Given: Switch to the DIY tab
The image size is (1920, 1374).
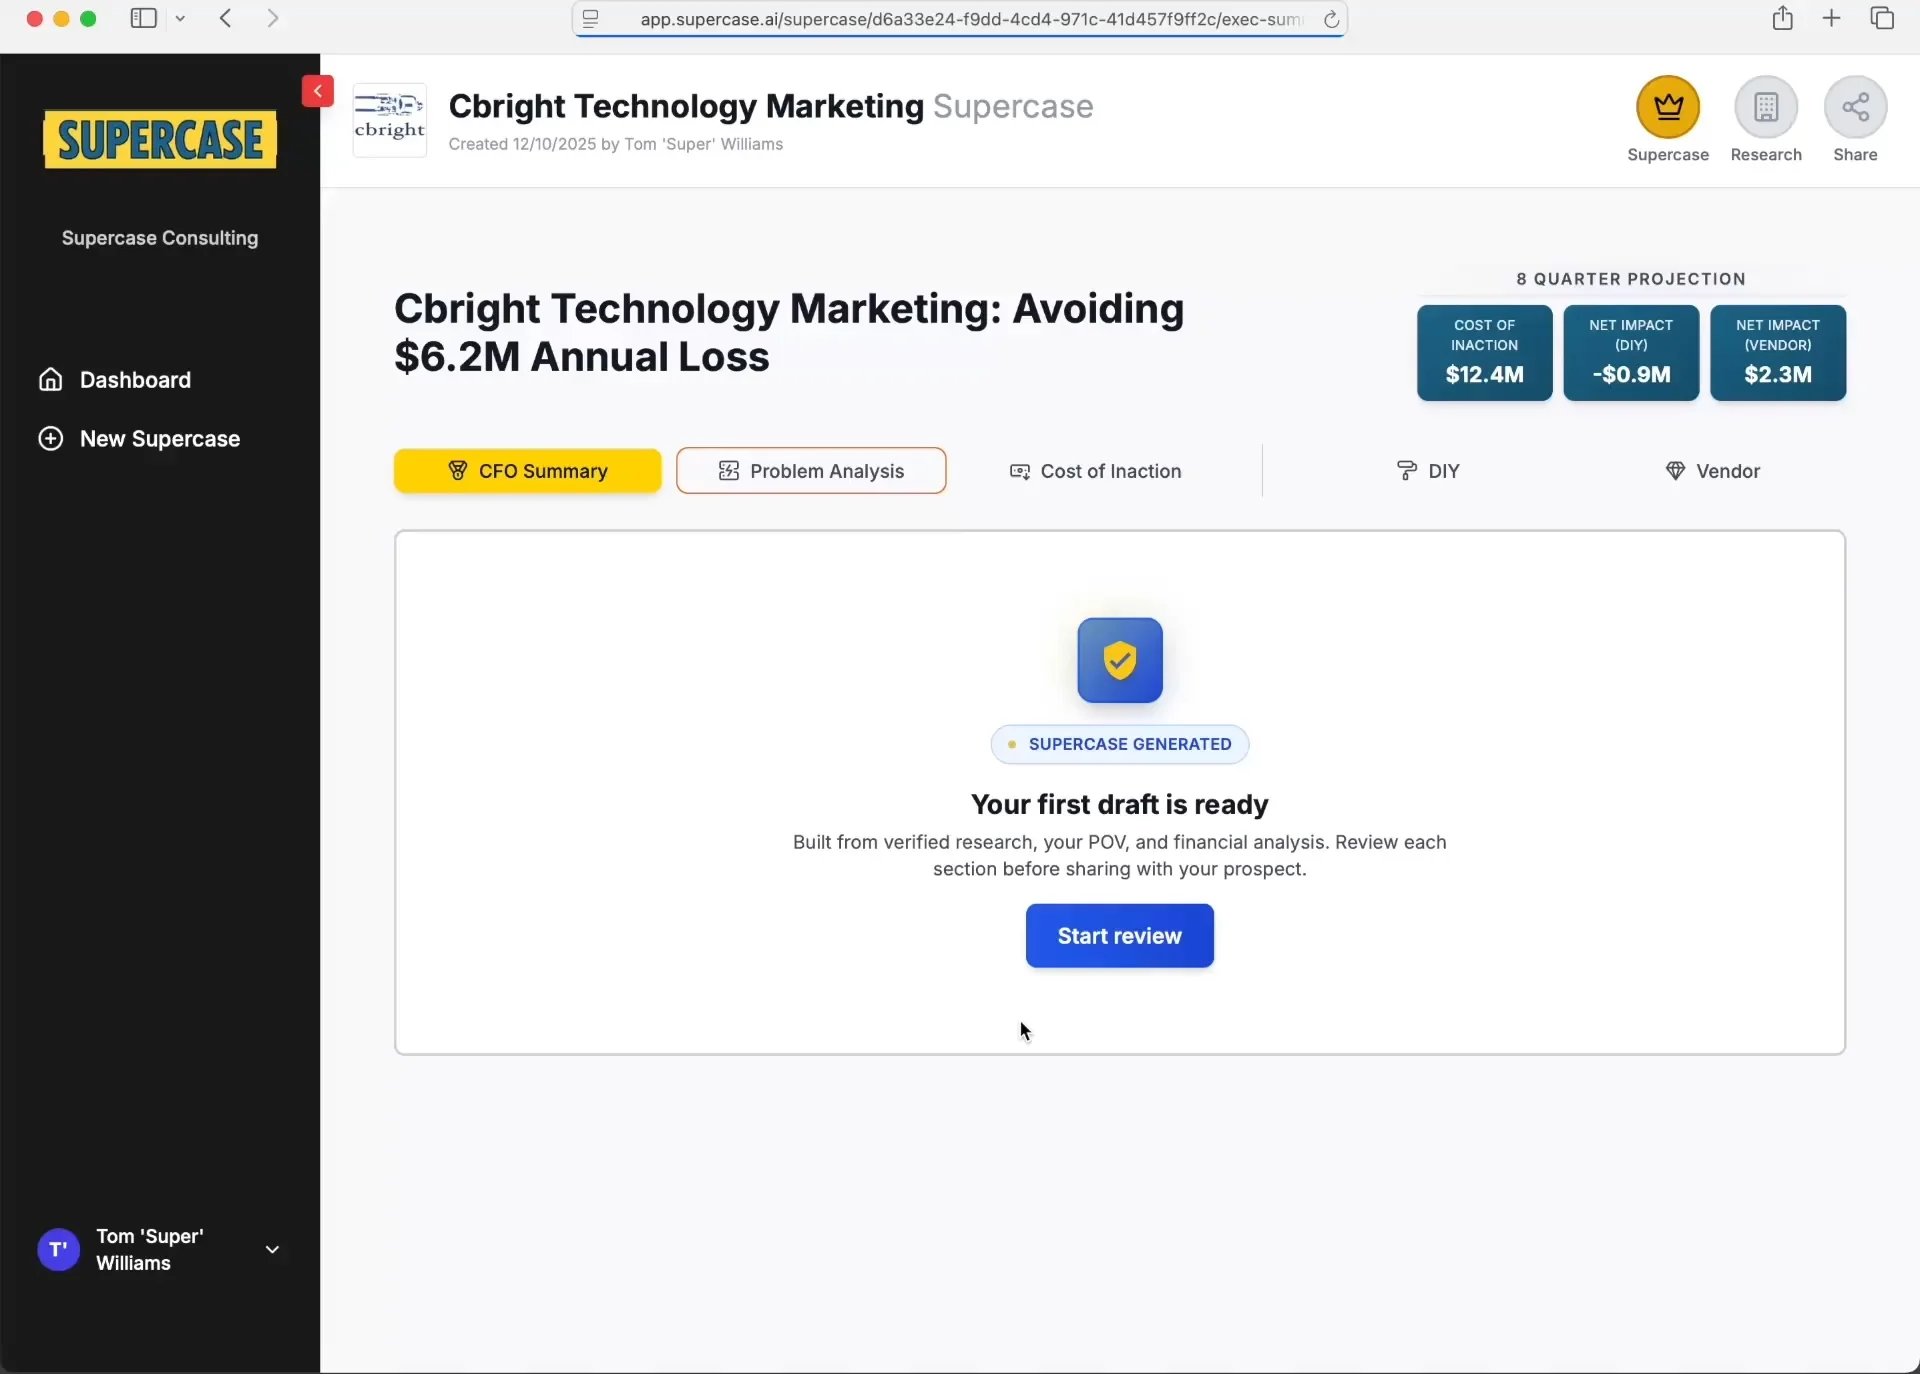Looking at the screenshot, I should coord(1428,471).
